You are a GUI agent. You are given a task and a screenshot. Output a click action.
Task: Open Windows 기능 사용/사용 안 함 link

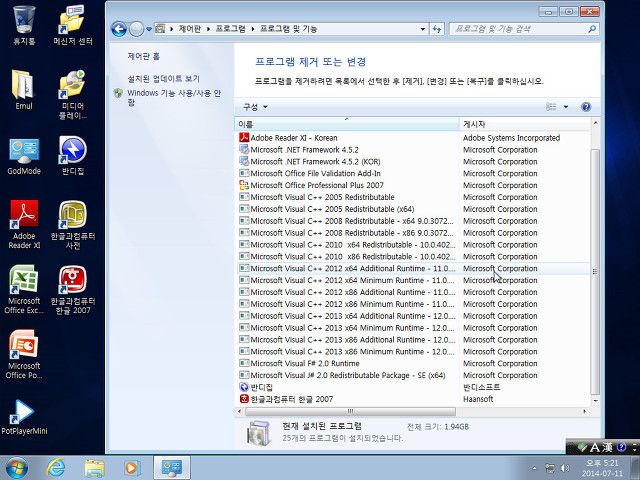point(174,97)
